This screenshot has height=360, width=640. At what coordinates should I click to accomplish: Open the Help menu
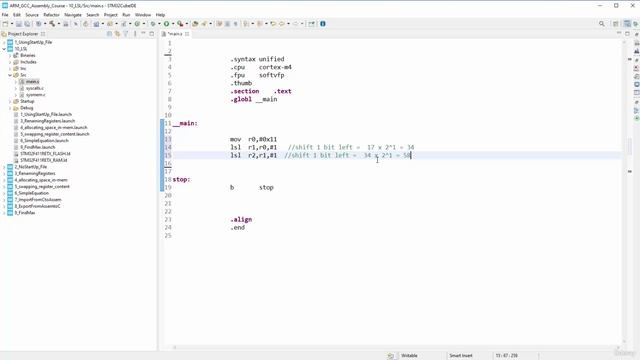pyautogui.click(x=160, y=15)
